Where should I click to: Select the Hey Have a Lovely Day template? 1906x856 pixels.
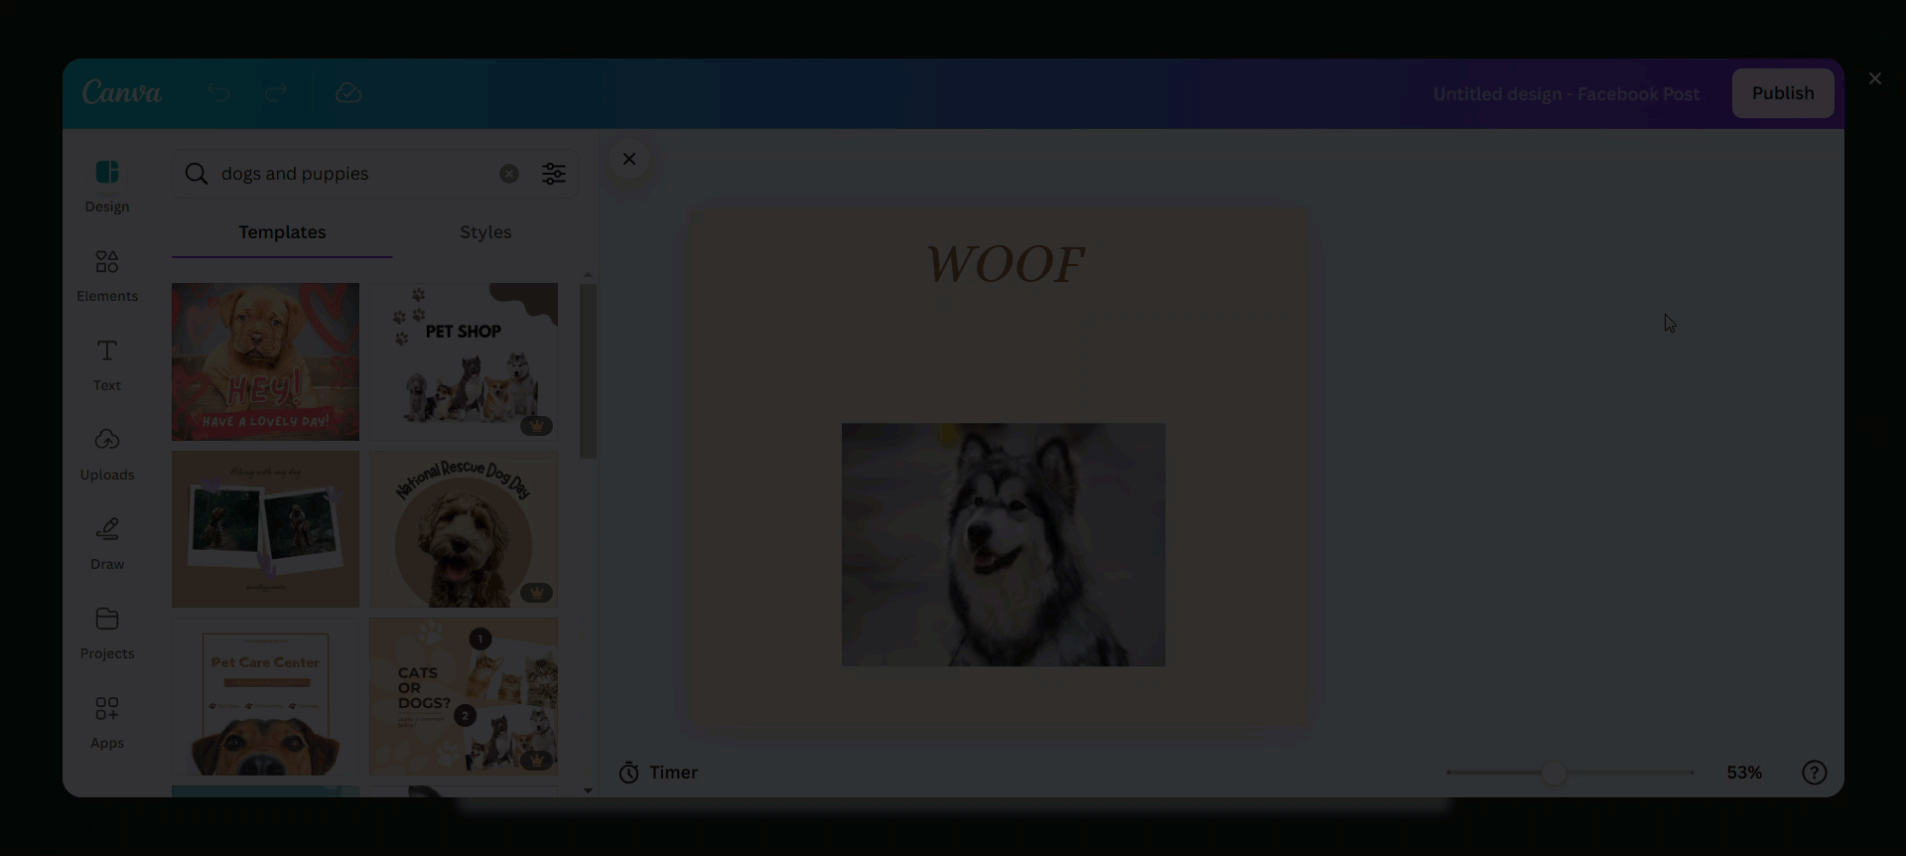point(265,362)
